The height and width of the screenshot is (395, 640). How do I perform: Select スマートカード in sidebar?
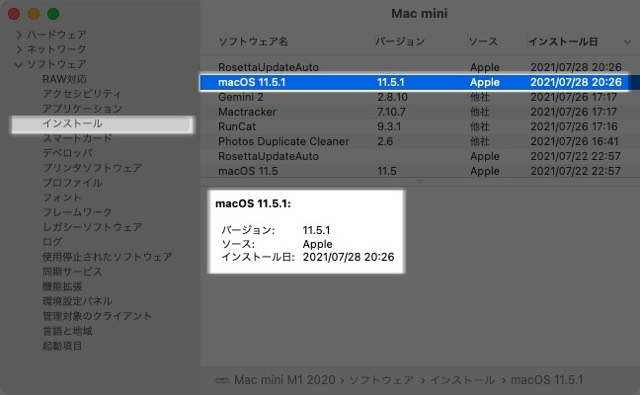(77, 138)
